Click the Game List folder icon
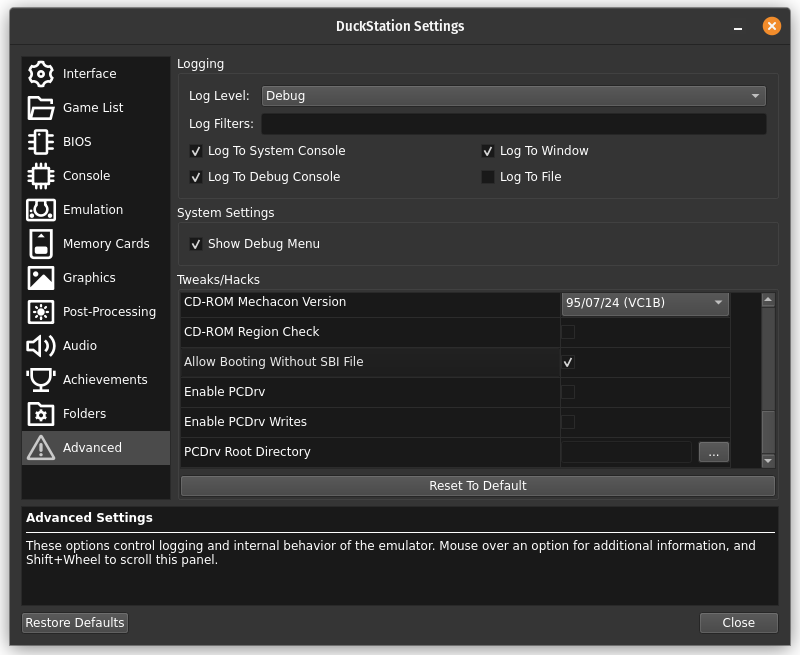The image size is (800, 655). [x=41, y=108]
